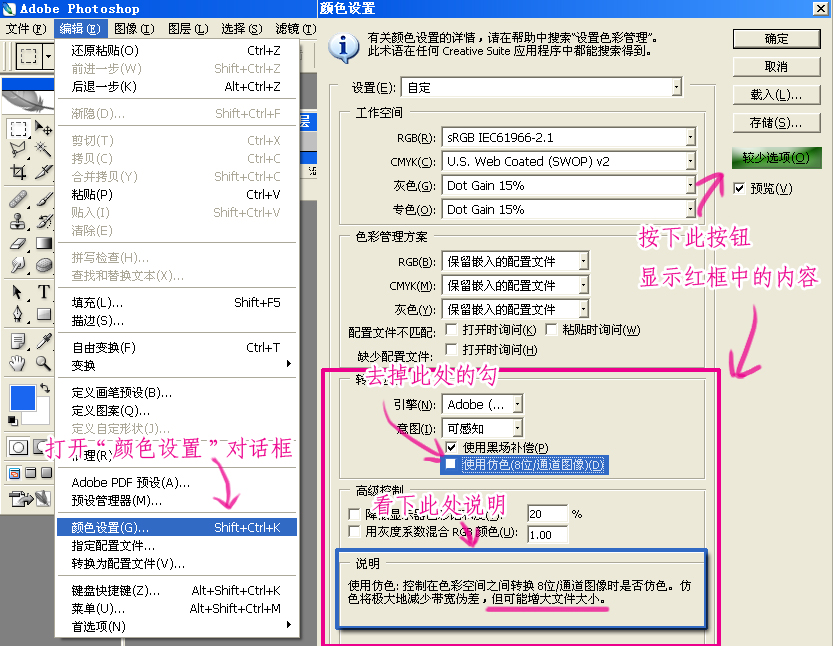
Task: Select the History Brush tool
Action: click(44, 221)
